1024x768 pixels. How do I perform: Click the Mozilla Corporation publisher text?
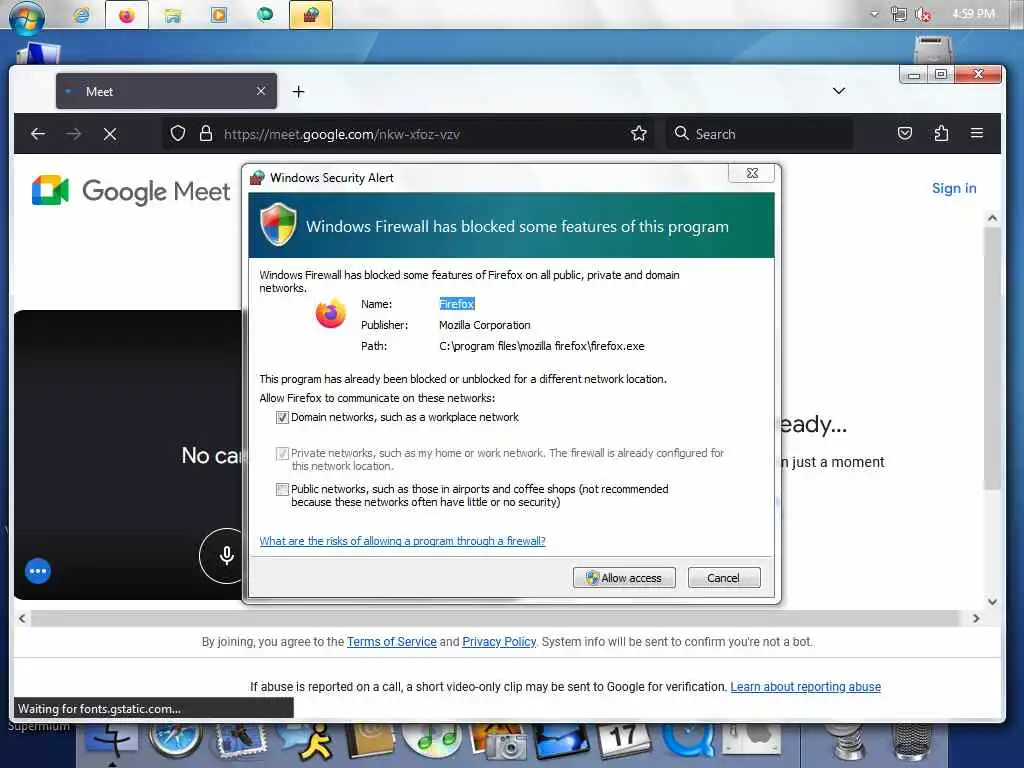(x=485, y=325)
